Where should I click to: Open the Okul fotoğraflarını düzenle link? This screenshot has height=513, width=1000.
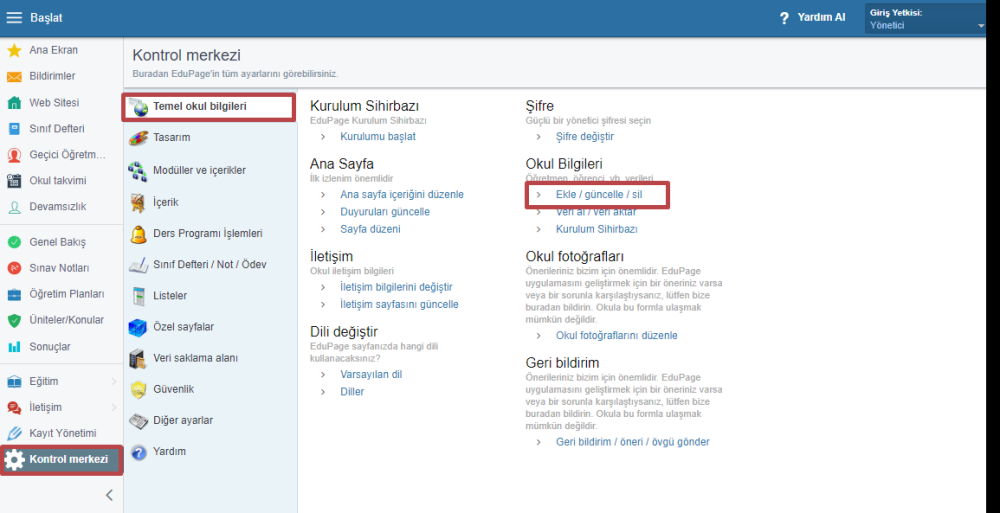pos(616,336)
